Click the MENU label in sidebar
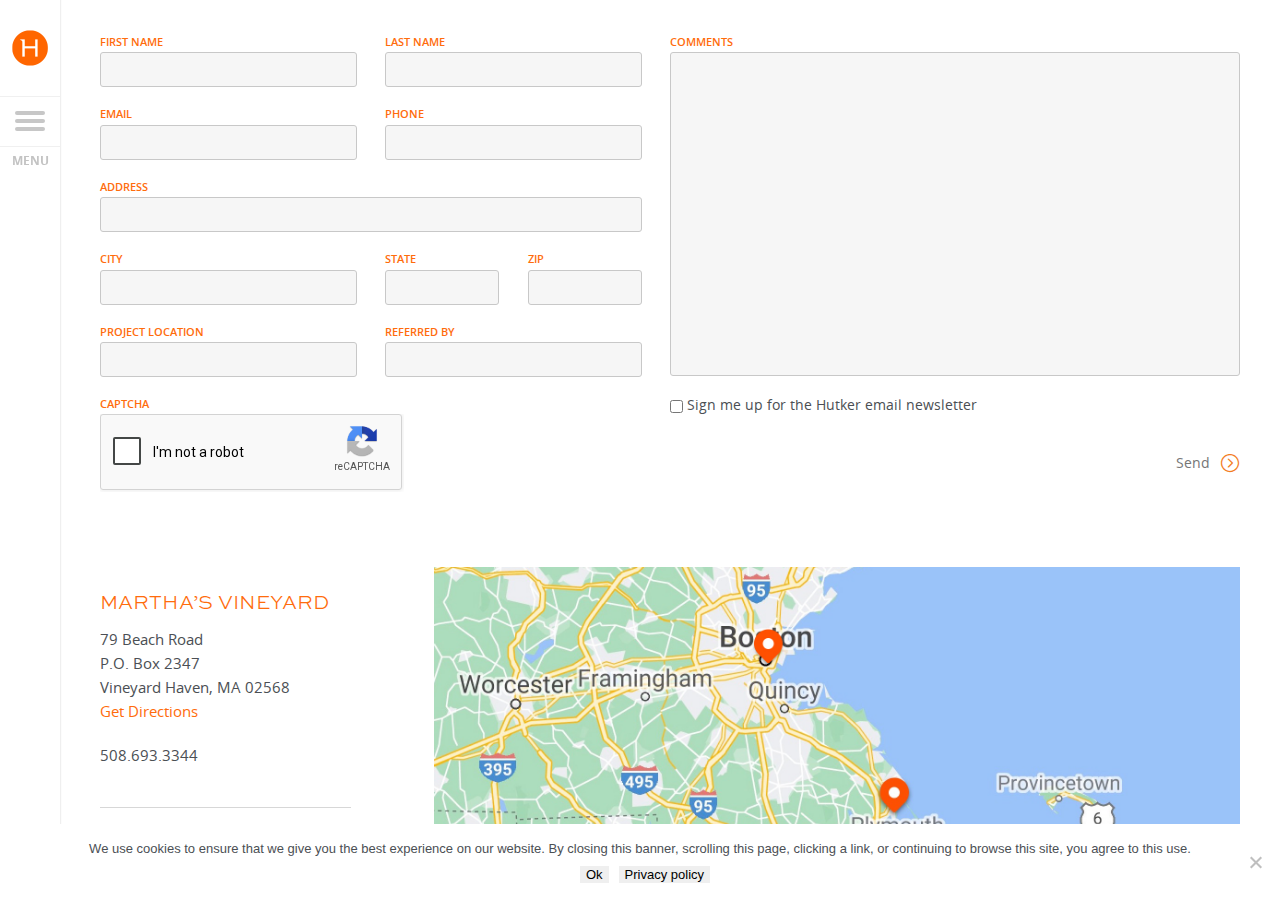Image resolution: width=1280 pixels, height=900 pixels. pyautogui.click(x=30, y=161)
